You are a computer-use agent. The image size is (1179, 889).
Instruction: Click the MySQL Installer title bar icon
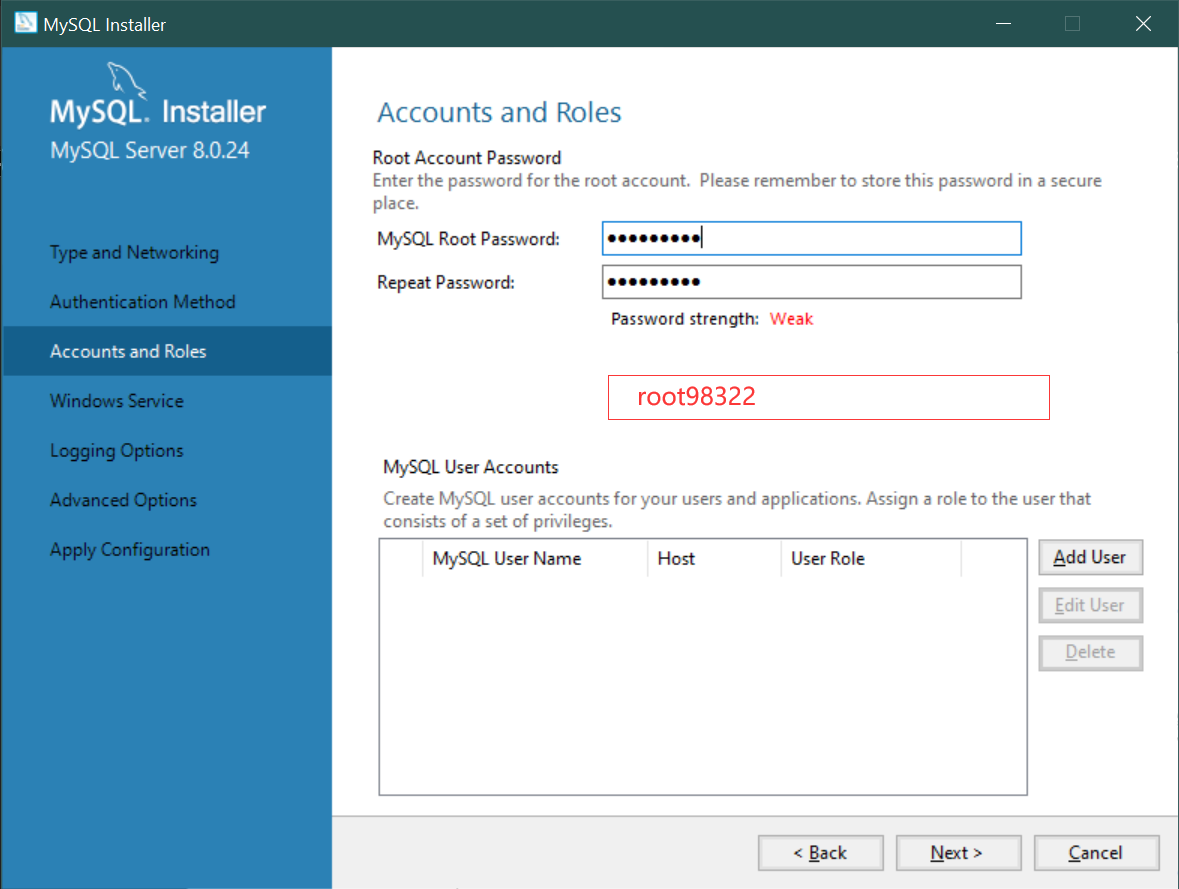click(x=26, y=23)
